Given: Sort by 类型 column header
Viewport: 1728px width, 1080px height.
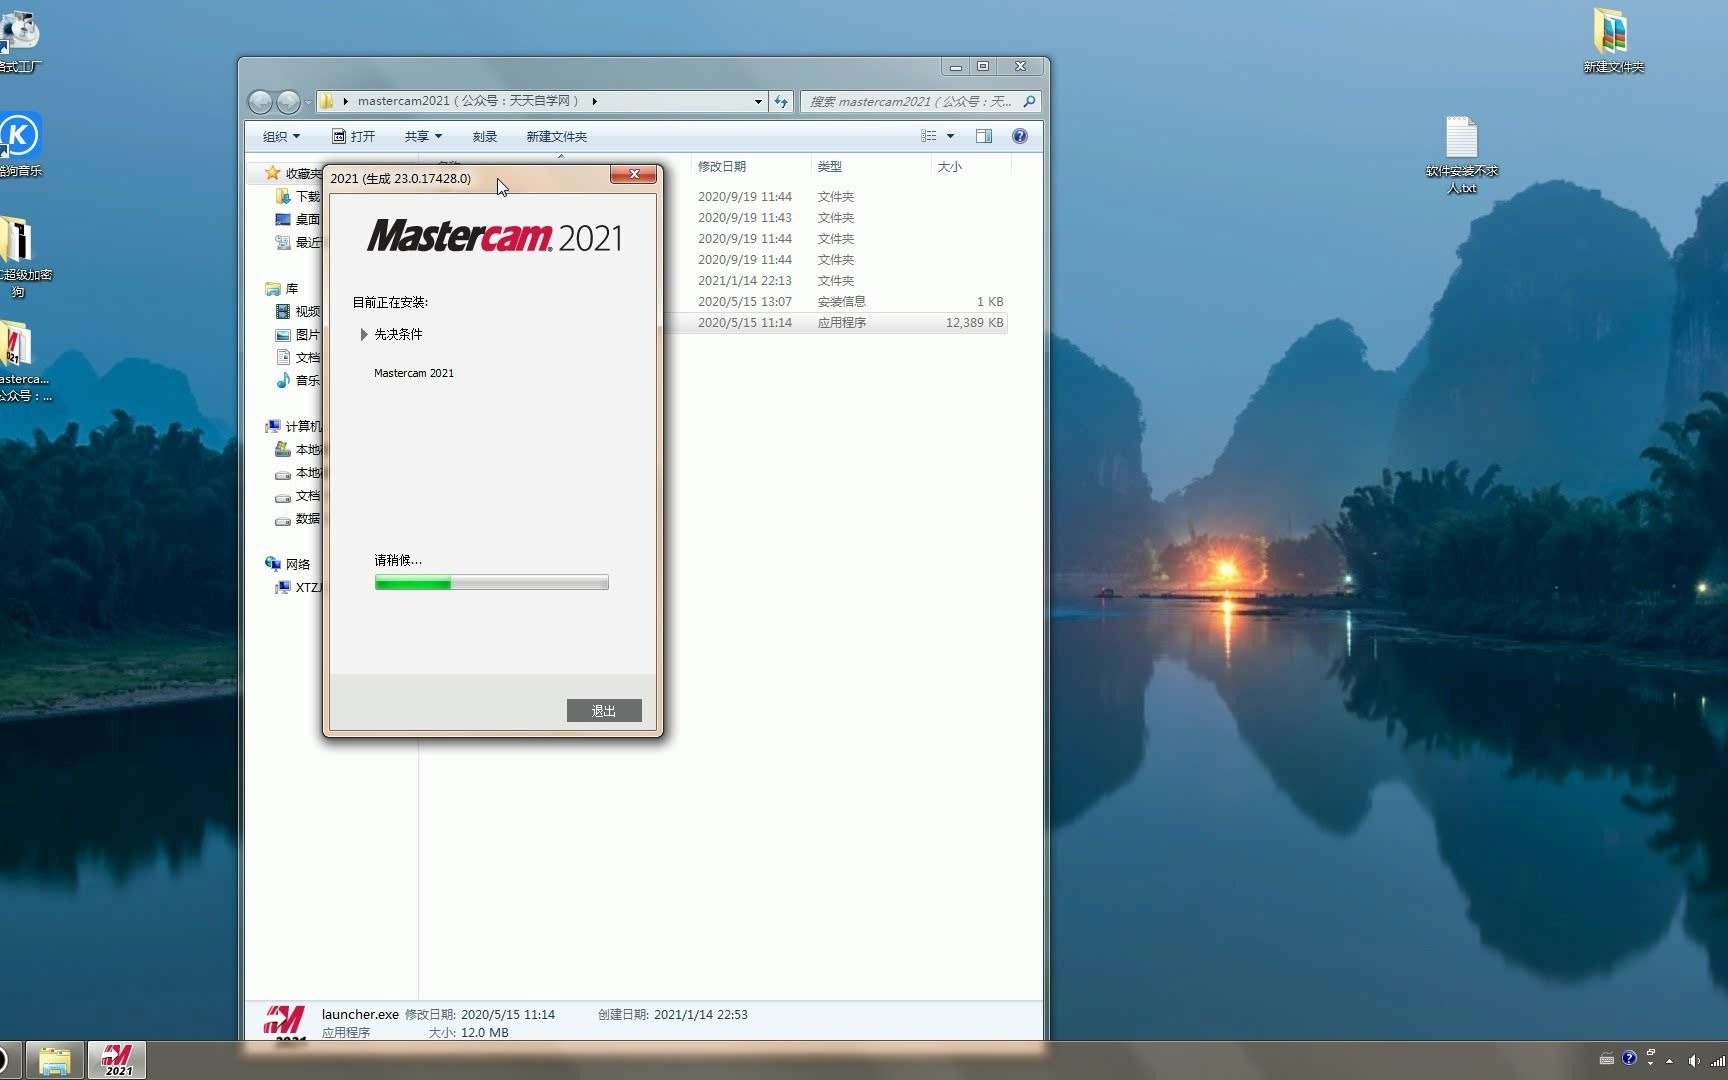Looking at the screenshot, I should coord(830,166).
